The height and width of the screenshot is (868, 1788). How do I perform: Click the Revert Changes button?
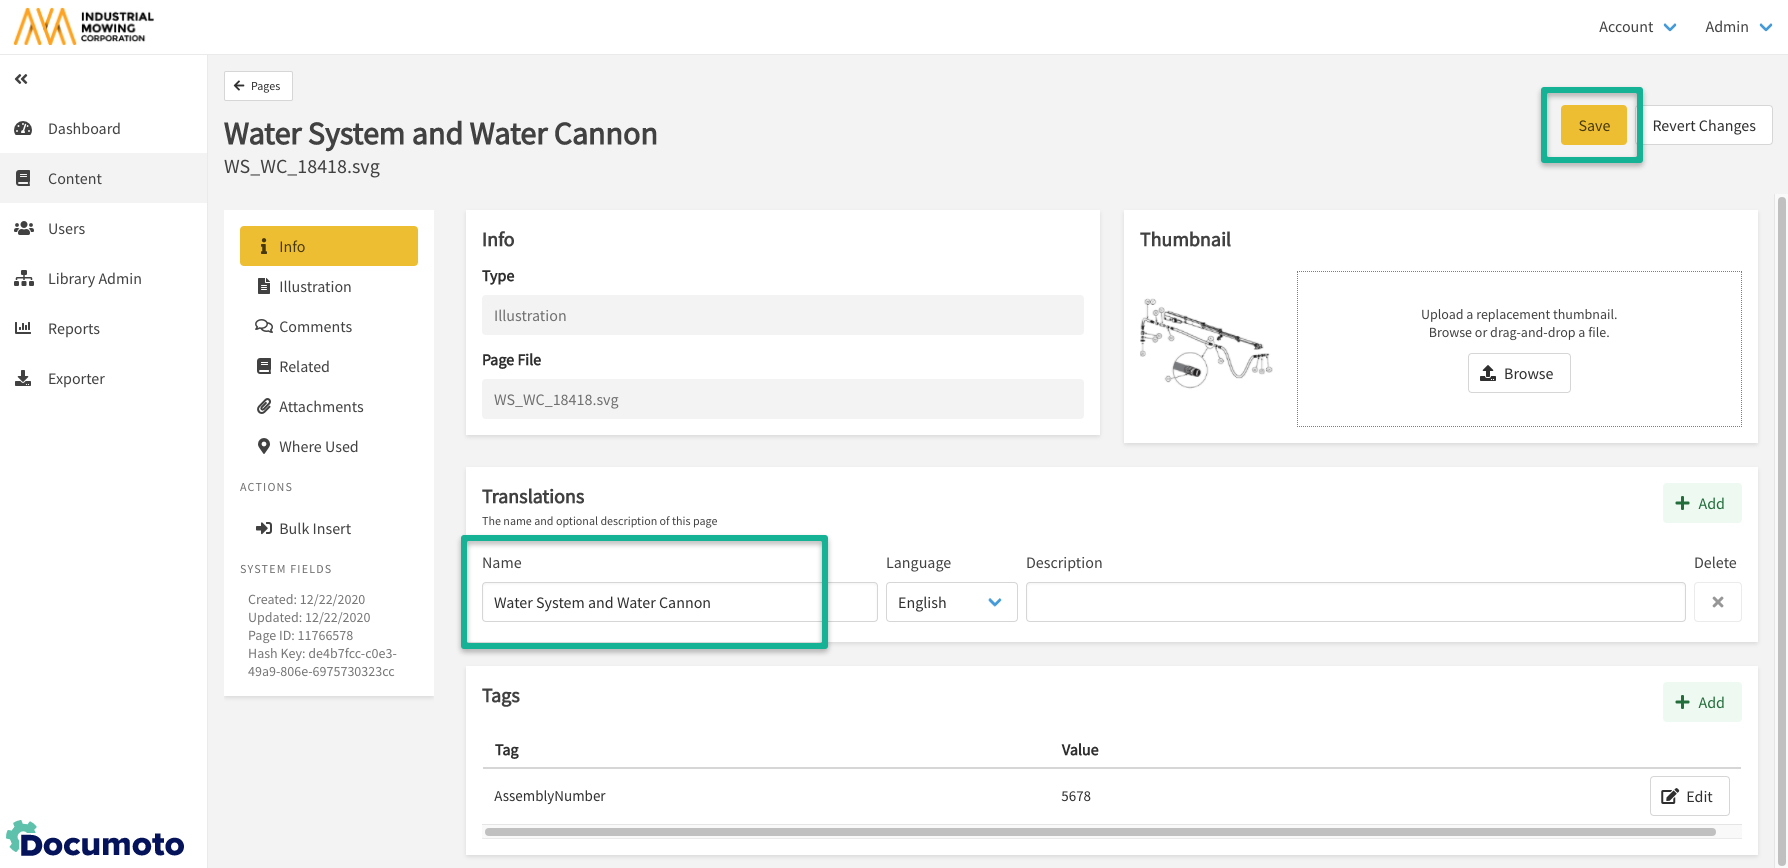pyautogui.click(x=1703, y=126)
